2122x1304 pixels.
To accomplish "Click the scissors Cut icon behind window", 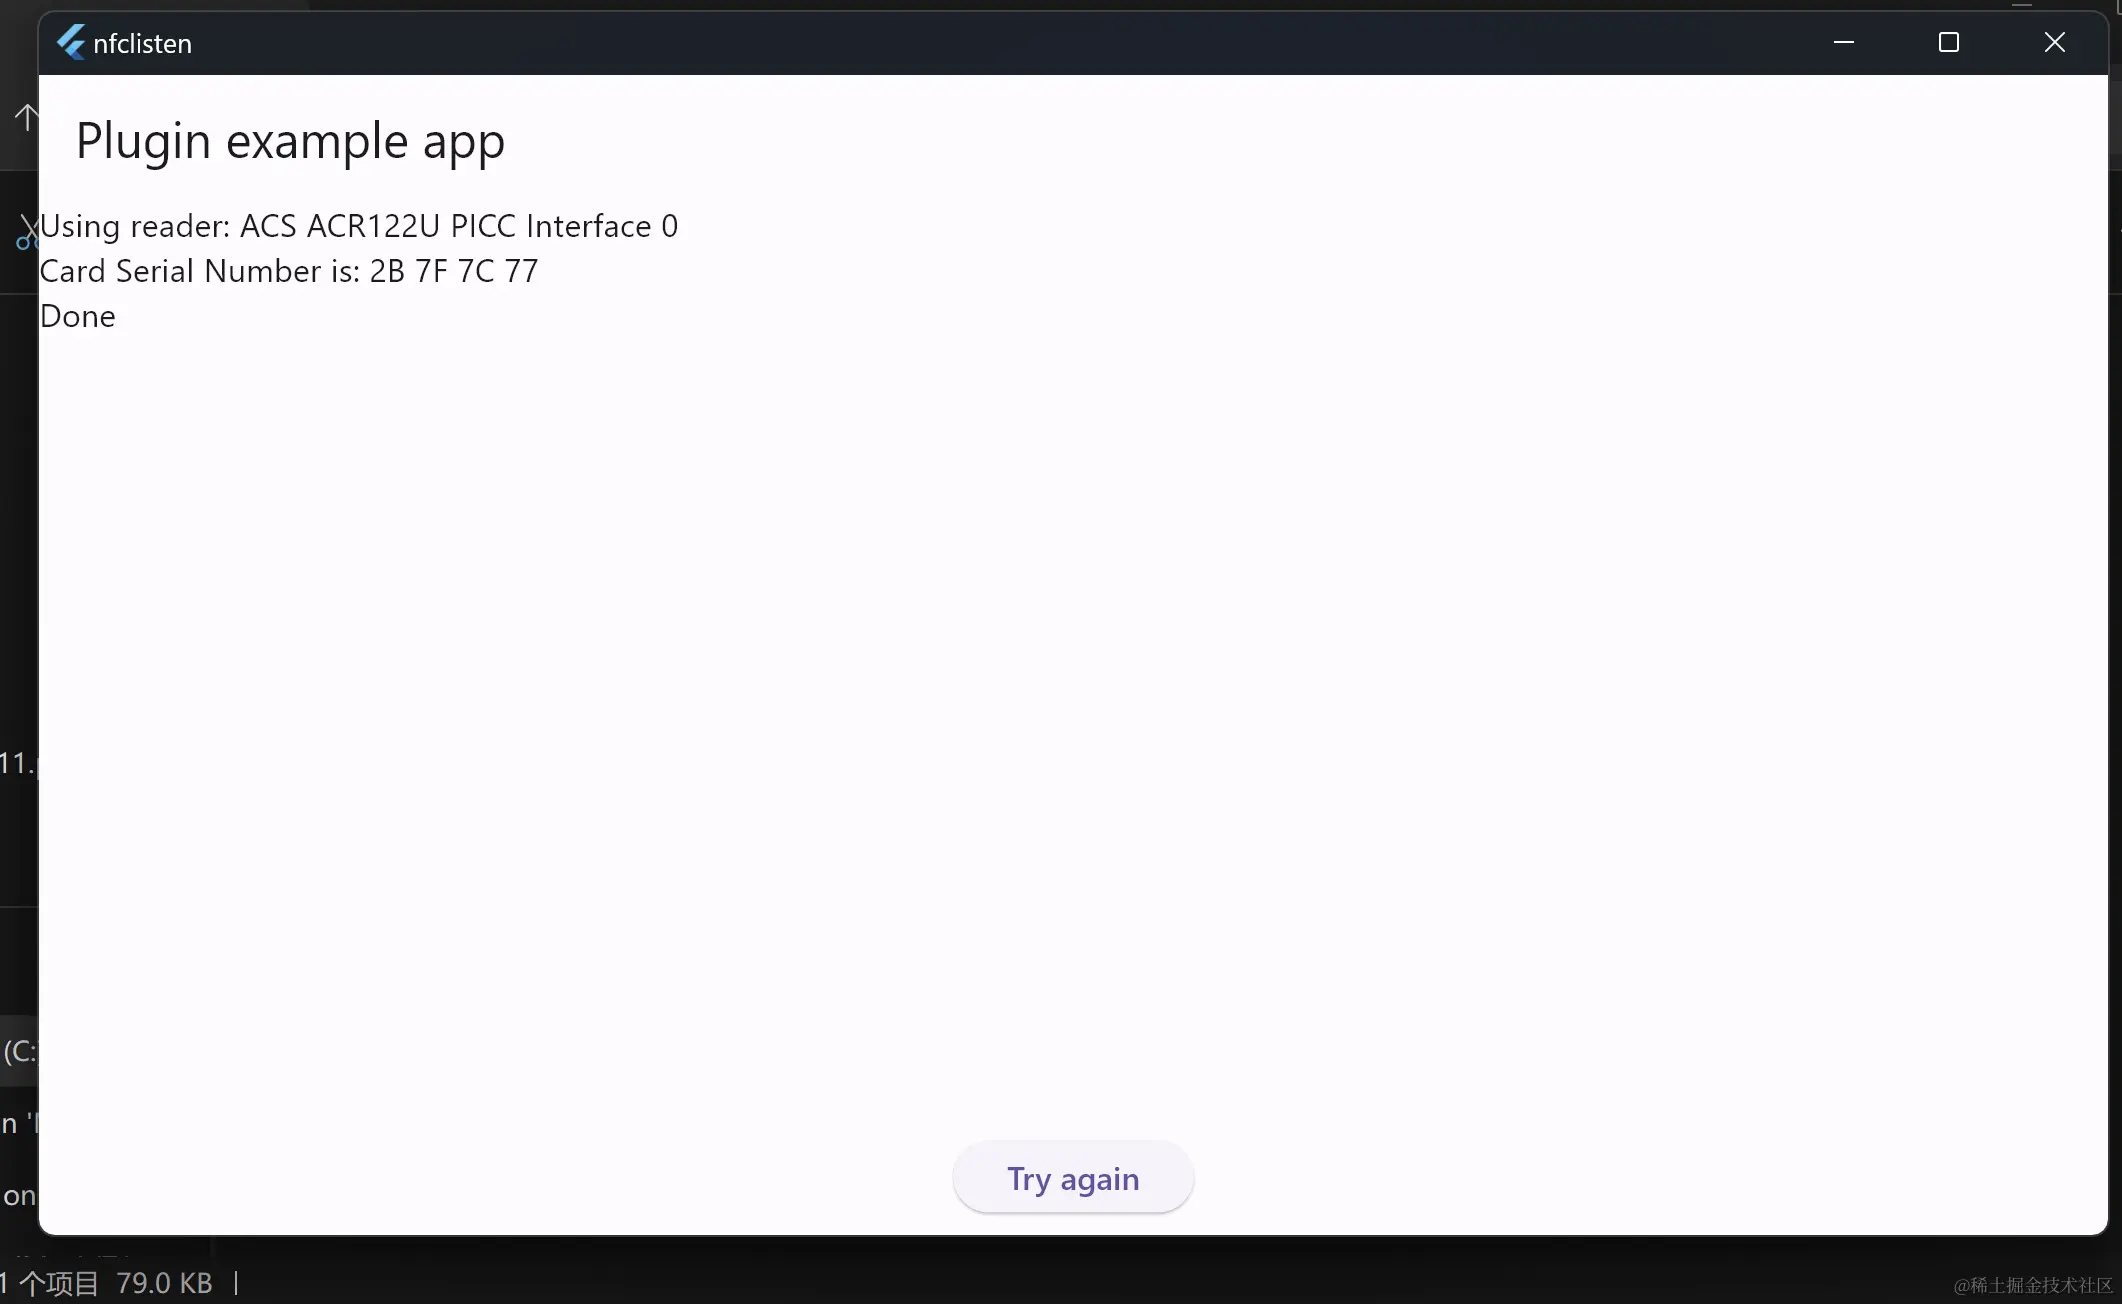I will click(x=26, y=232).
